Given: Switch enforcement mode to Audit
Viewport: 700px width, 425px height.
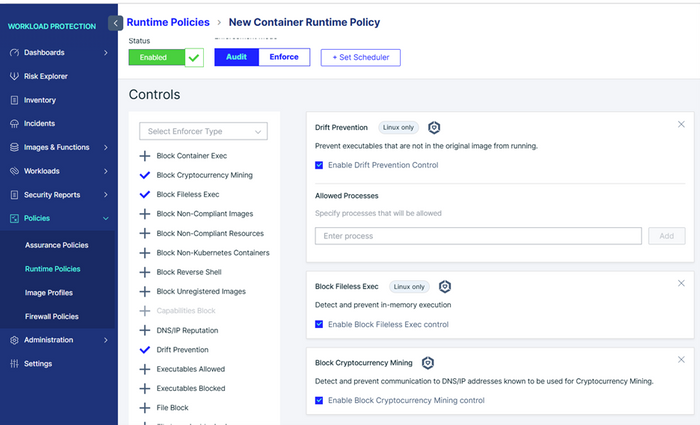Looking at the screenshot, I should (237, 57).
